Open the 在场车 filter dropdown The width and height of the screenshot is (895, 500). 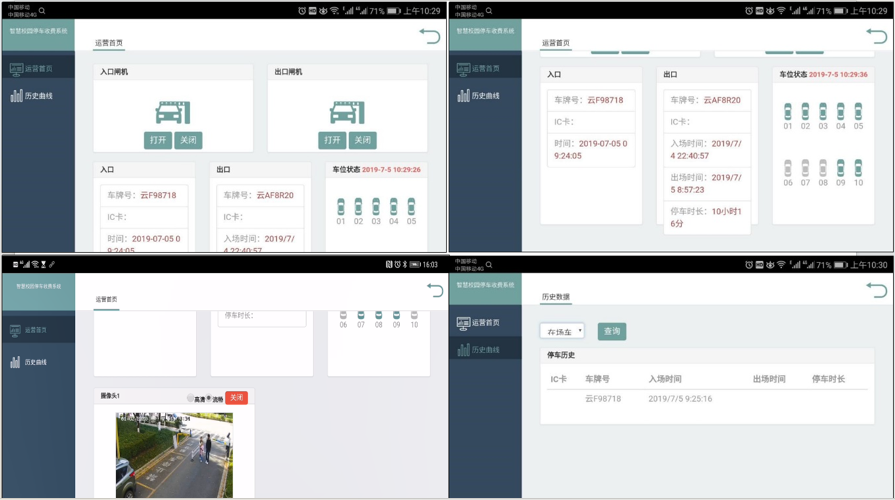tap(562, 332)
